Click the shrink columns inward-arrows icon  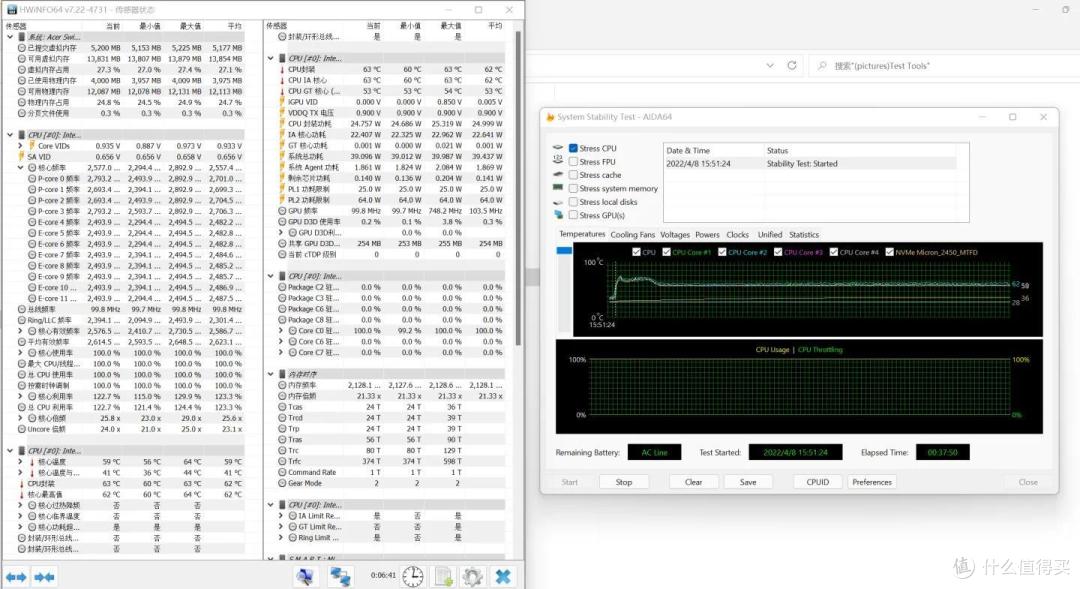click(45, 577)
